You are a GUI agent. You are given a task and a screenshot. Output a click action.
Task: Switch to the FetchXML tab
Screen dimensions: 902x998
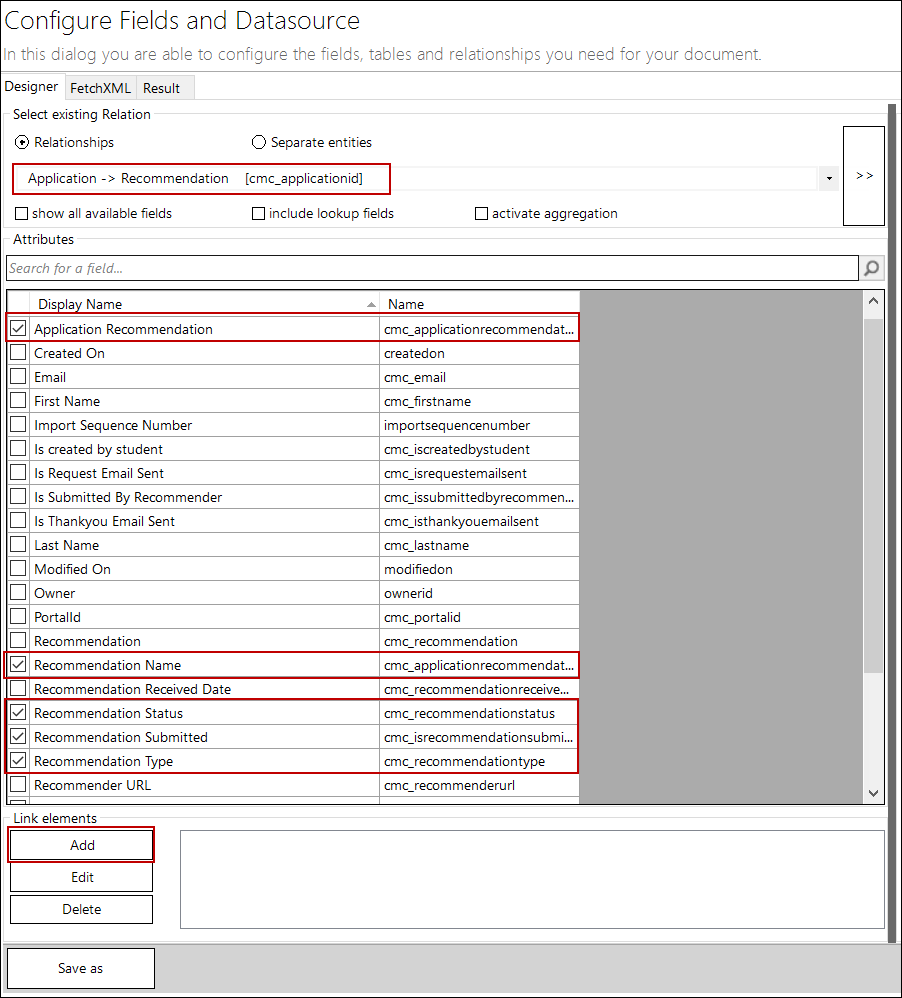100,88
